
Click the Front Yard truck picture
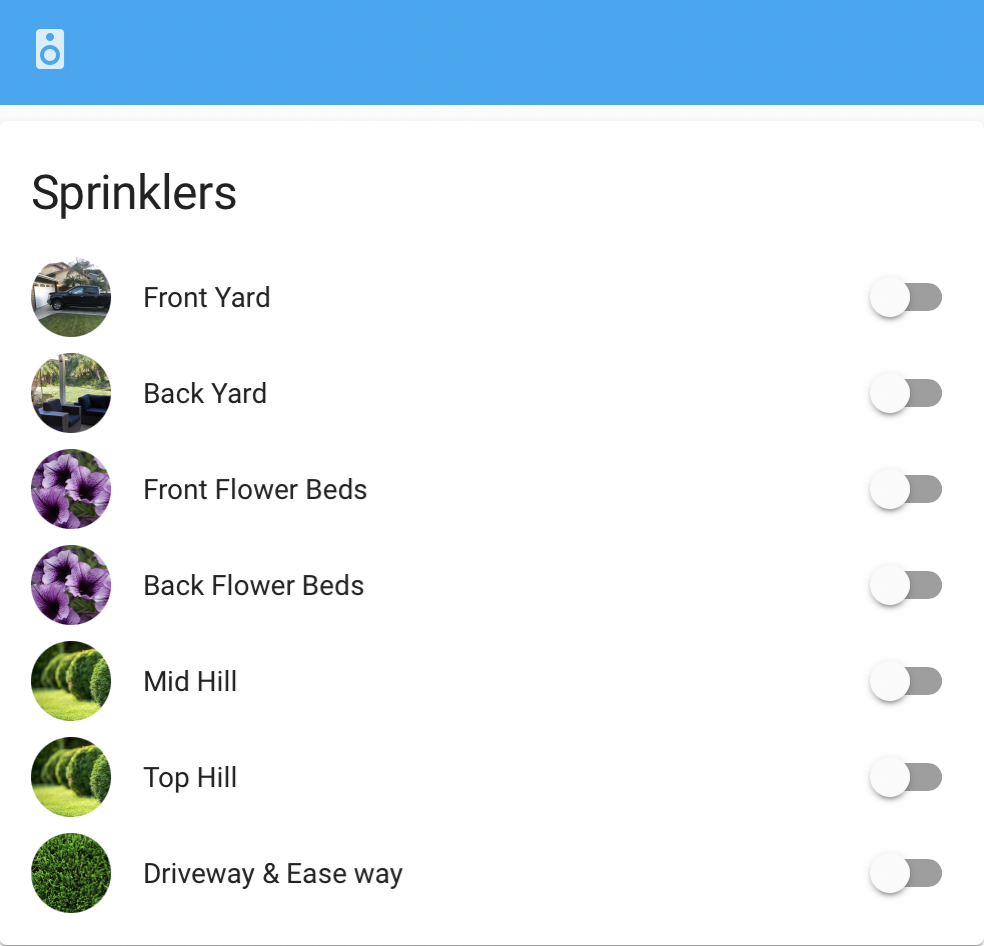71,297
